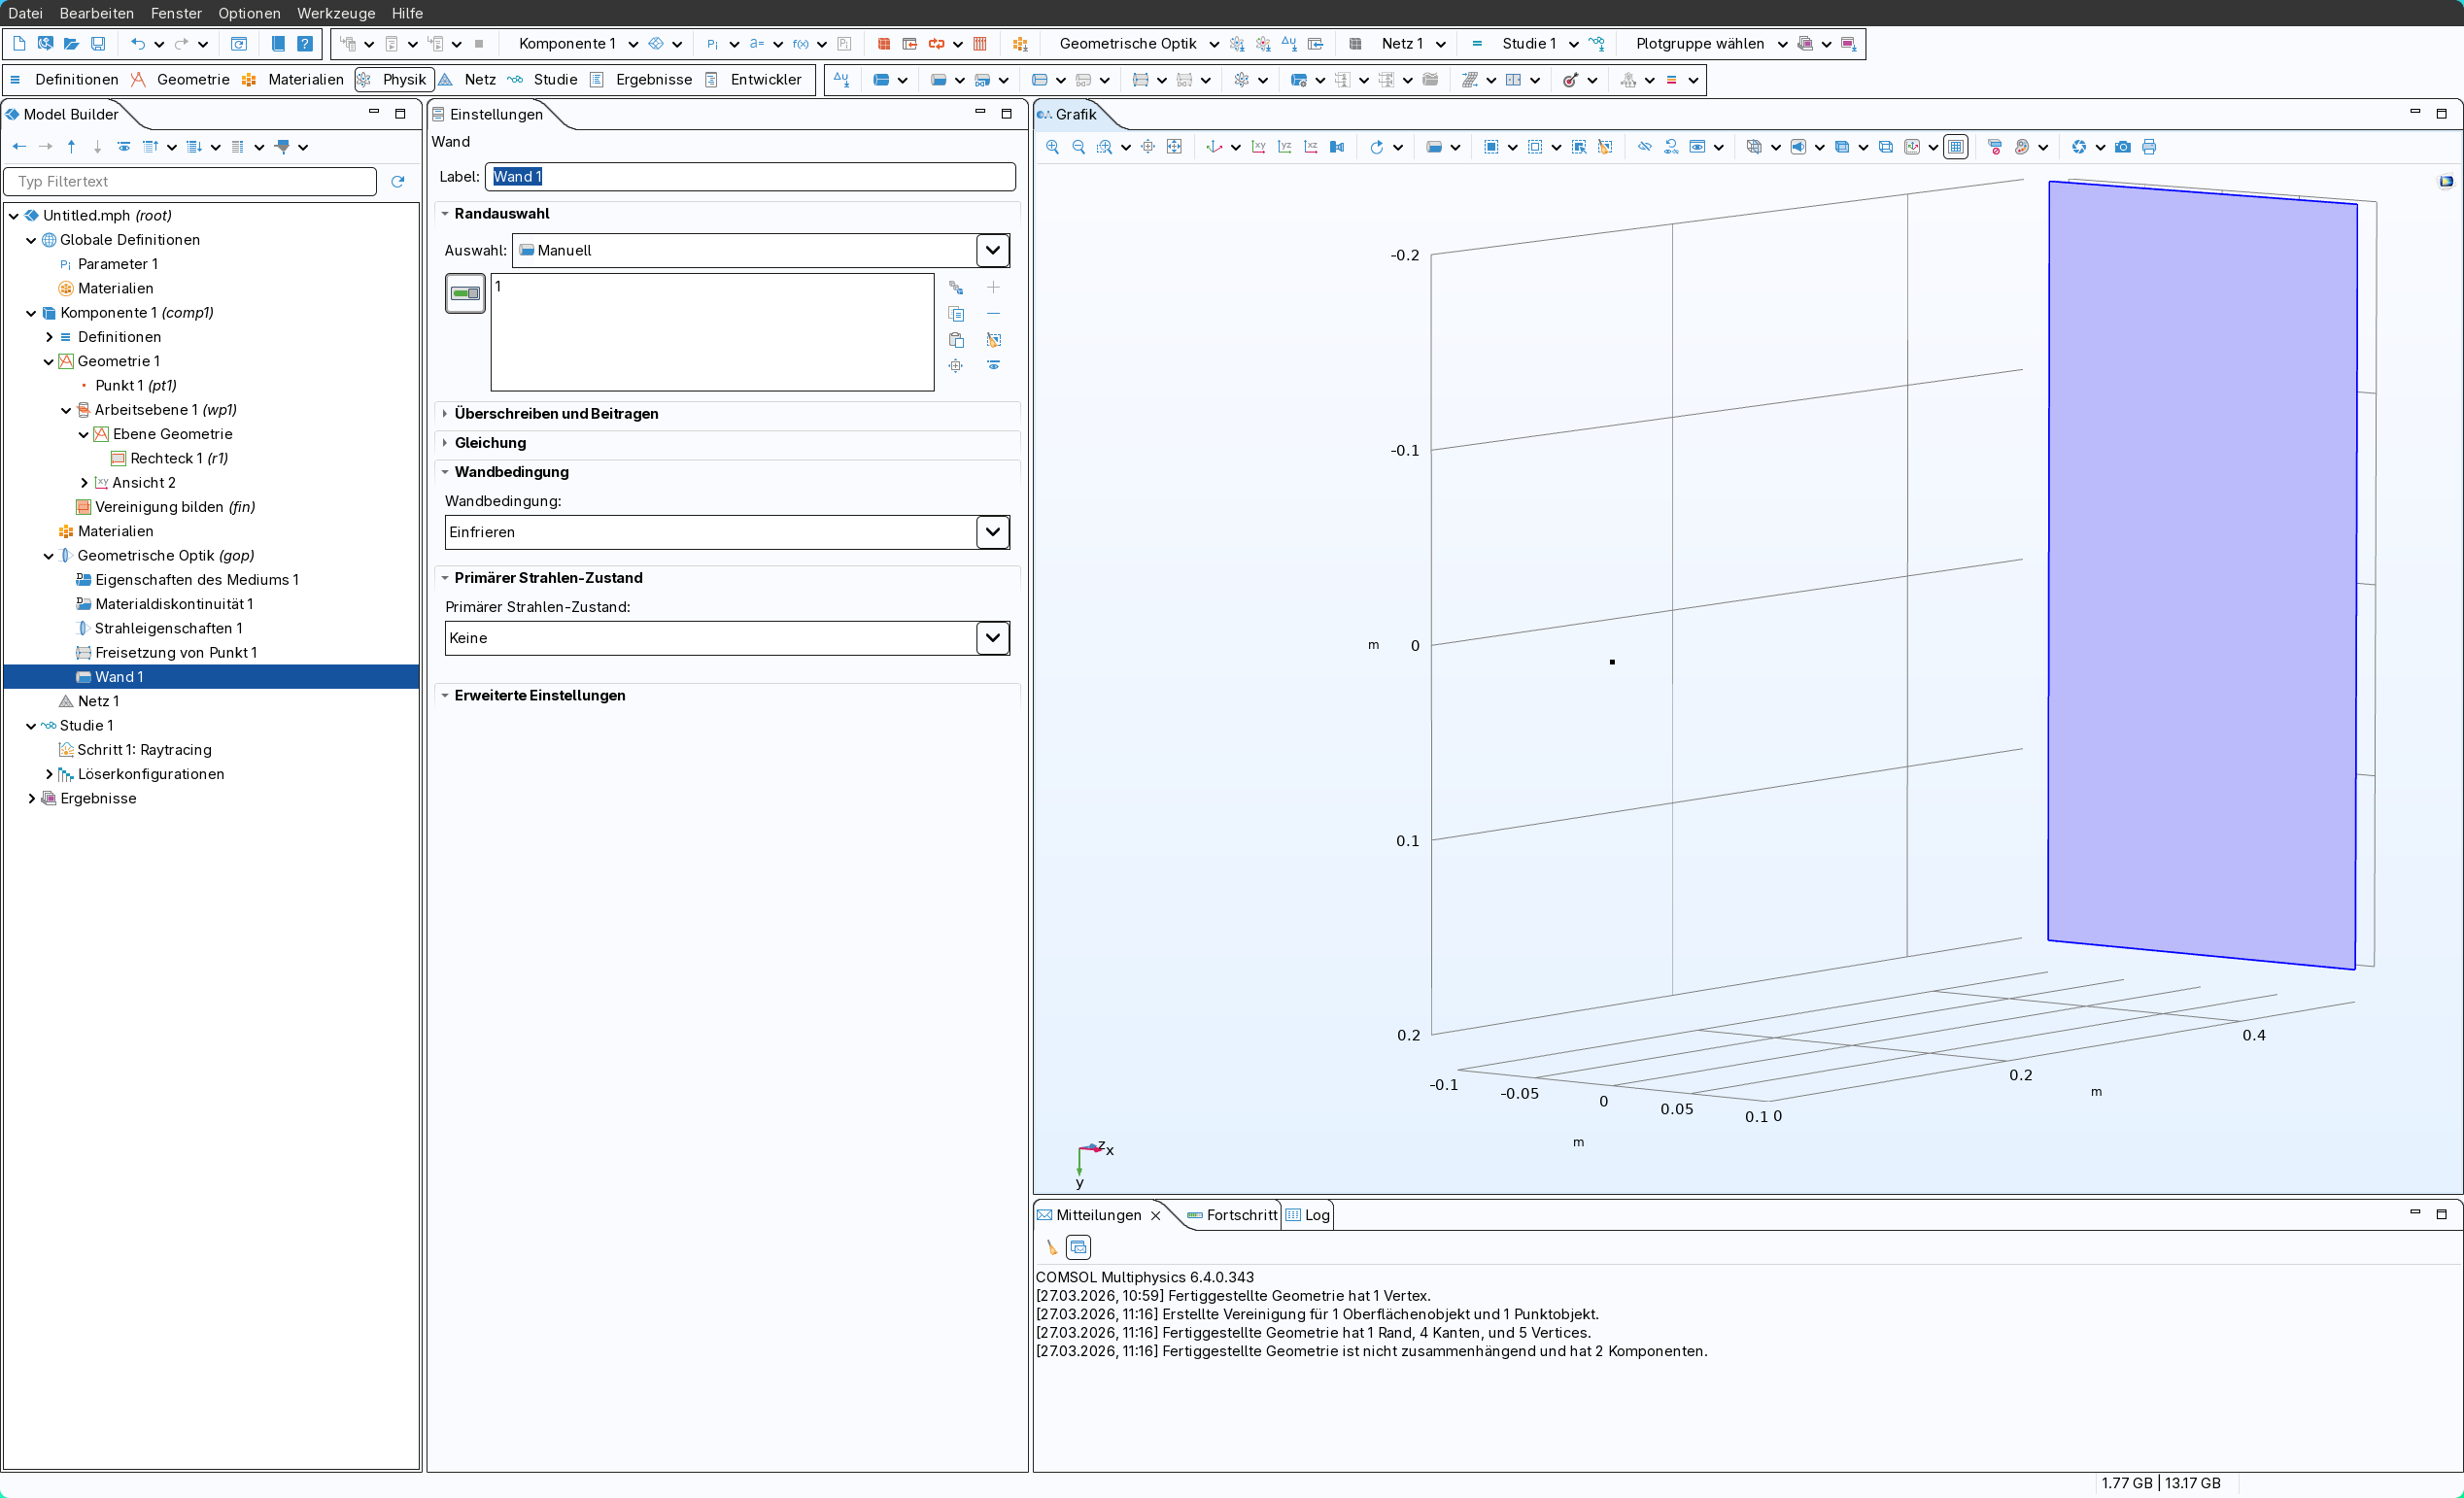2464x1498 pixels.
Task: Zoom in on the Grafik view
Action: tap(1052, 147)
